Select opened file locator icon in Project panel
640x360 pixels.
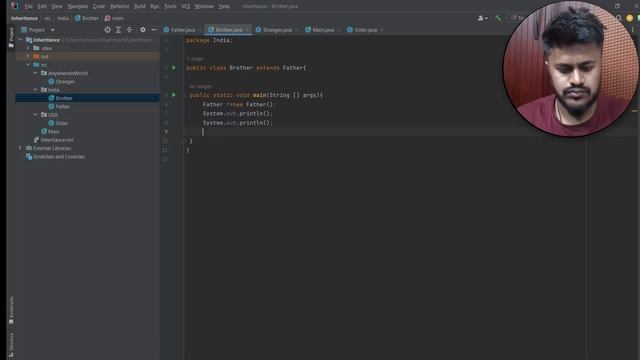pyautogui.click(x=107, y=30)
